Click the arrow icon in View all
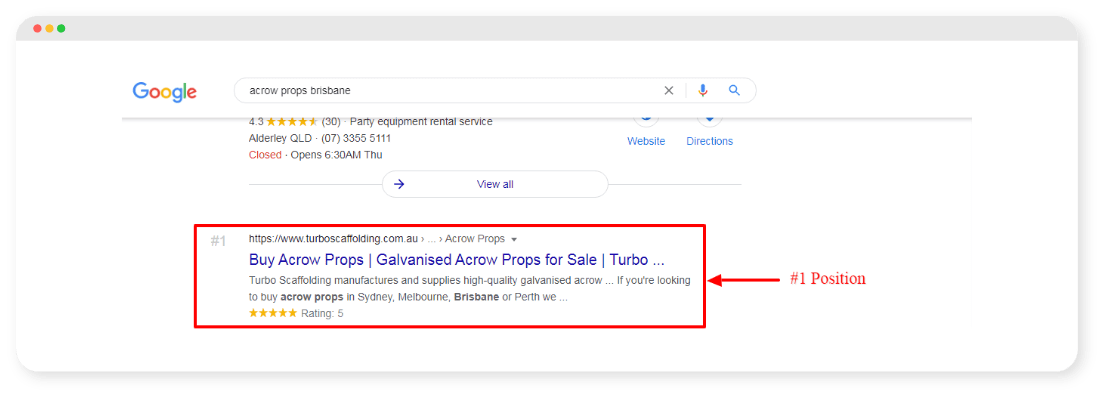1104x398 pixels. tap(399, 184)
